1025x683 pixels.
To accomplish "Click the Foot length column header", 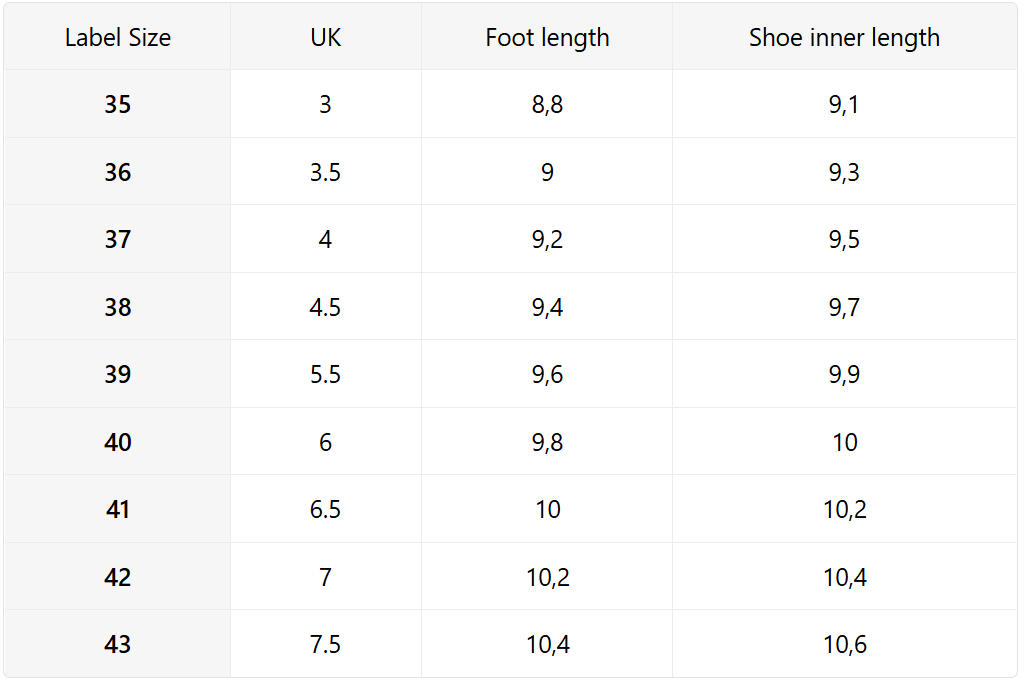I will [547, 38].
